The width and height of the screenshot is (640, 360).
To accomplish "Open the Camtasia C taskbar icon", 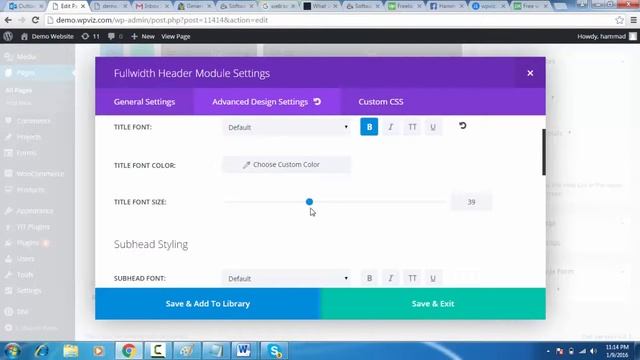I will coord(157,351).
